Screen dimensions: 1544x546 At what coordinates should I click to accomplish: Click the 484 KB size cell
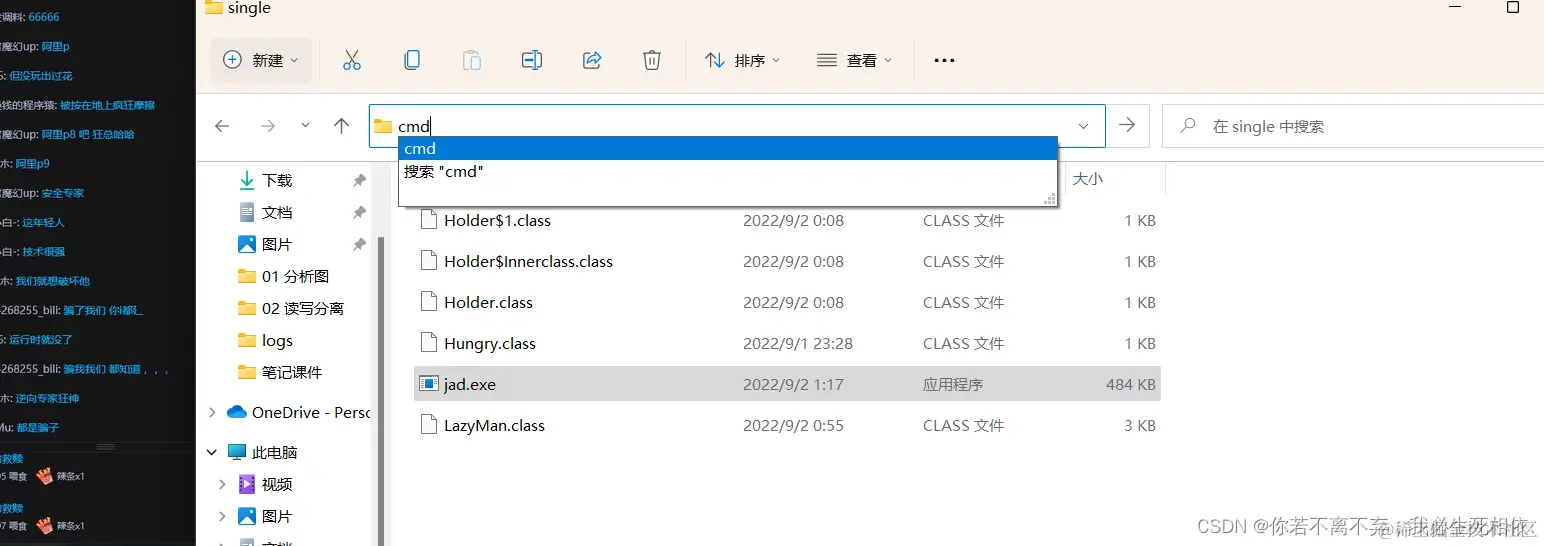tap(1132, 384)
